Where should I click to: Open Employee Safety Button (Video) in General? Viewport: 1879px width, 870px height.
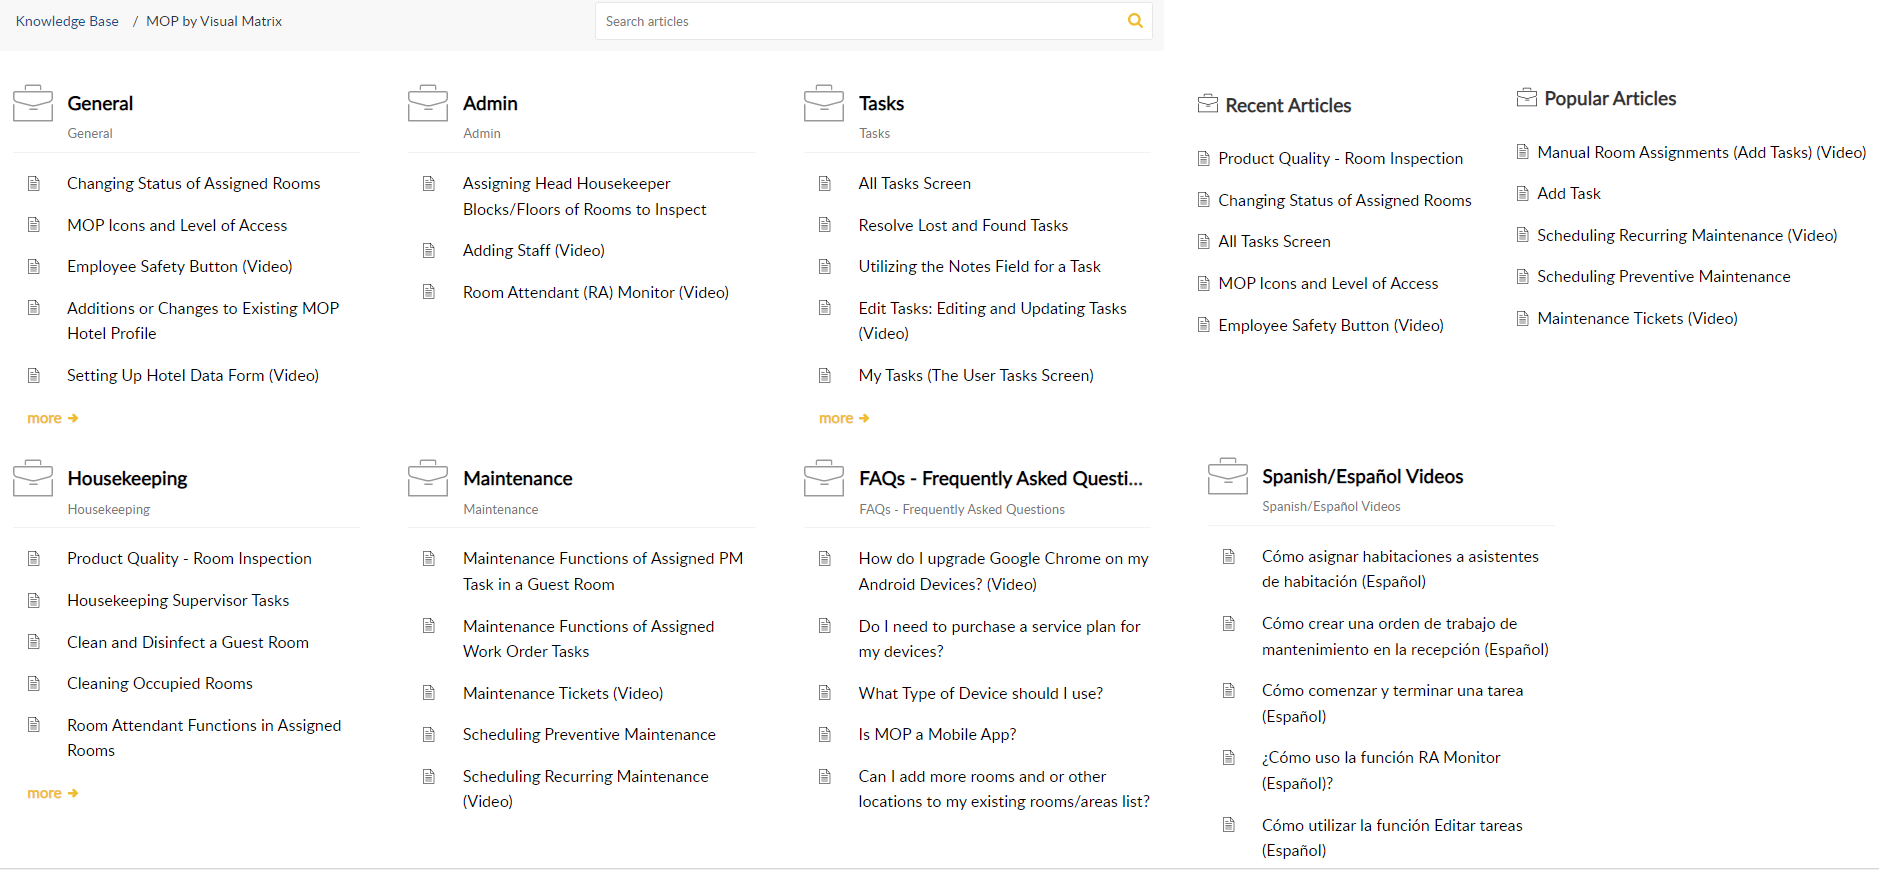point(180,266)
